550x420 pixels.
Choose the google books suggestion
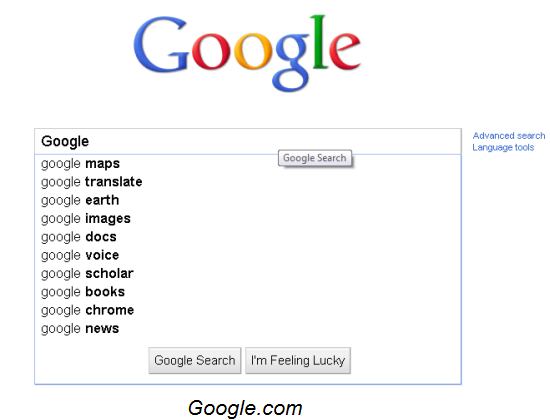coord(248,292)
